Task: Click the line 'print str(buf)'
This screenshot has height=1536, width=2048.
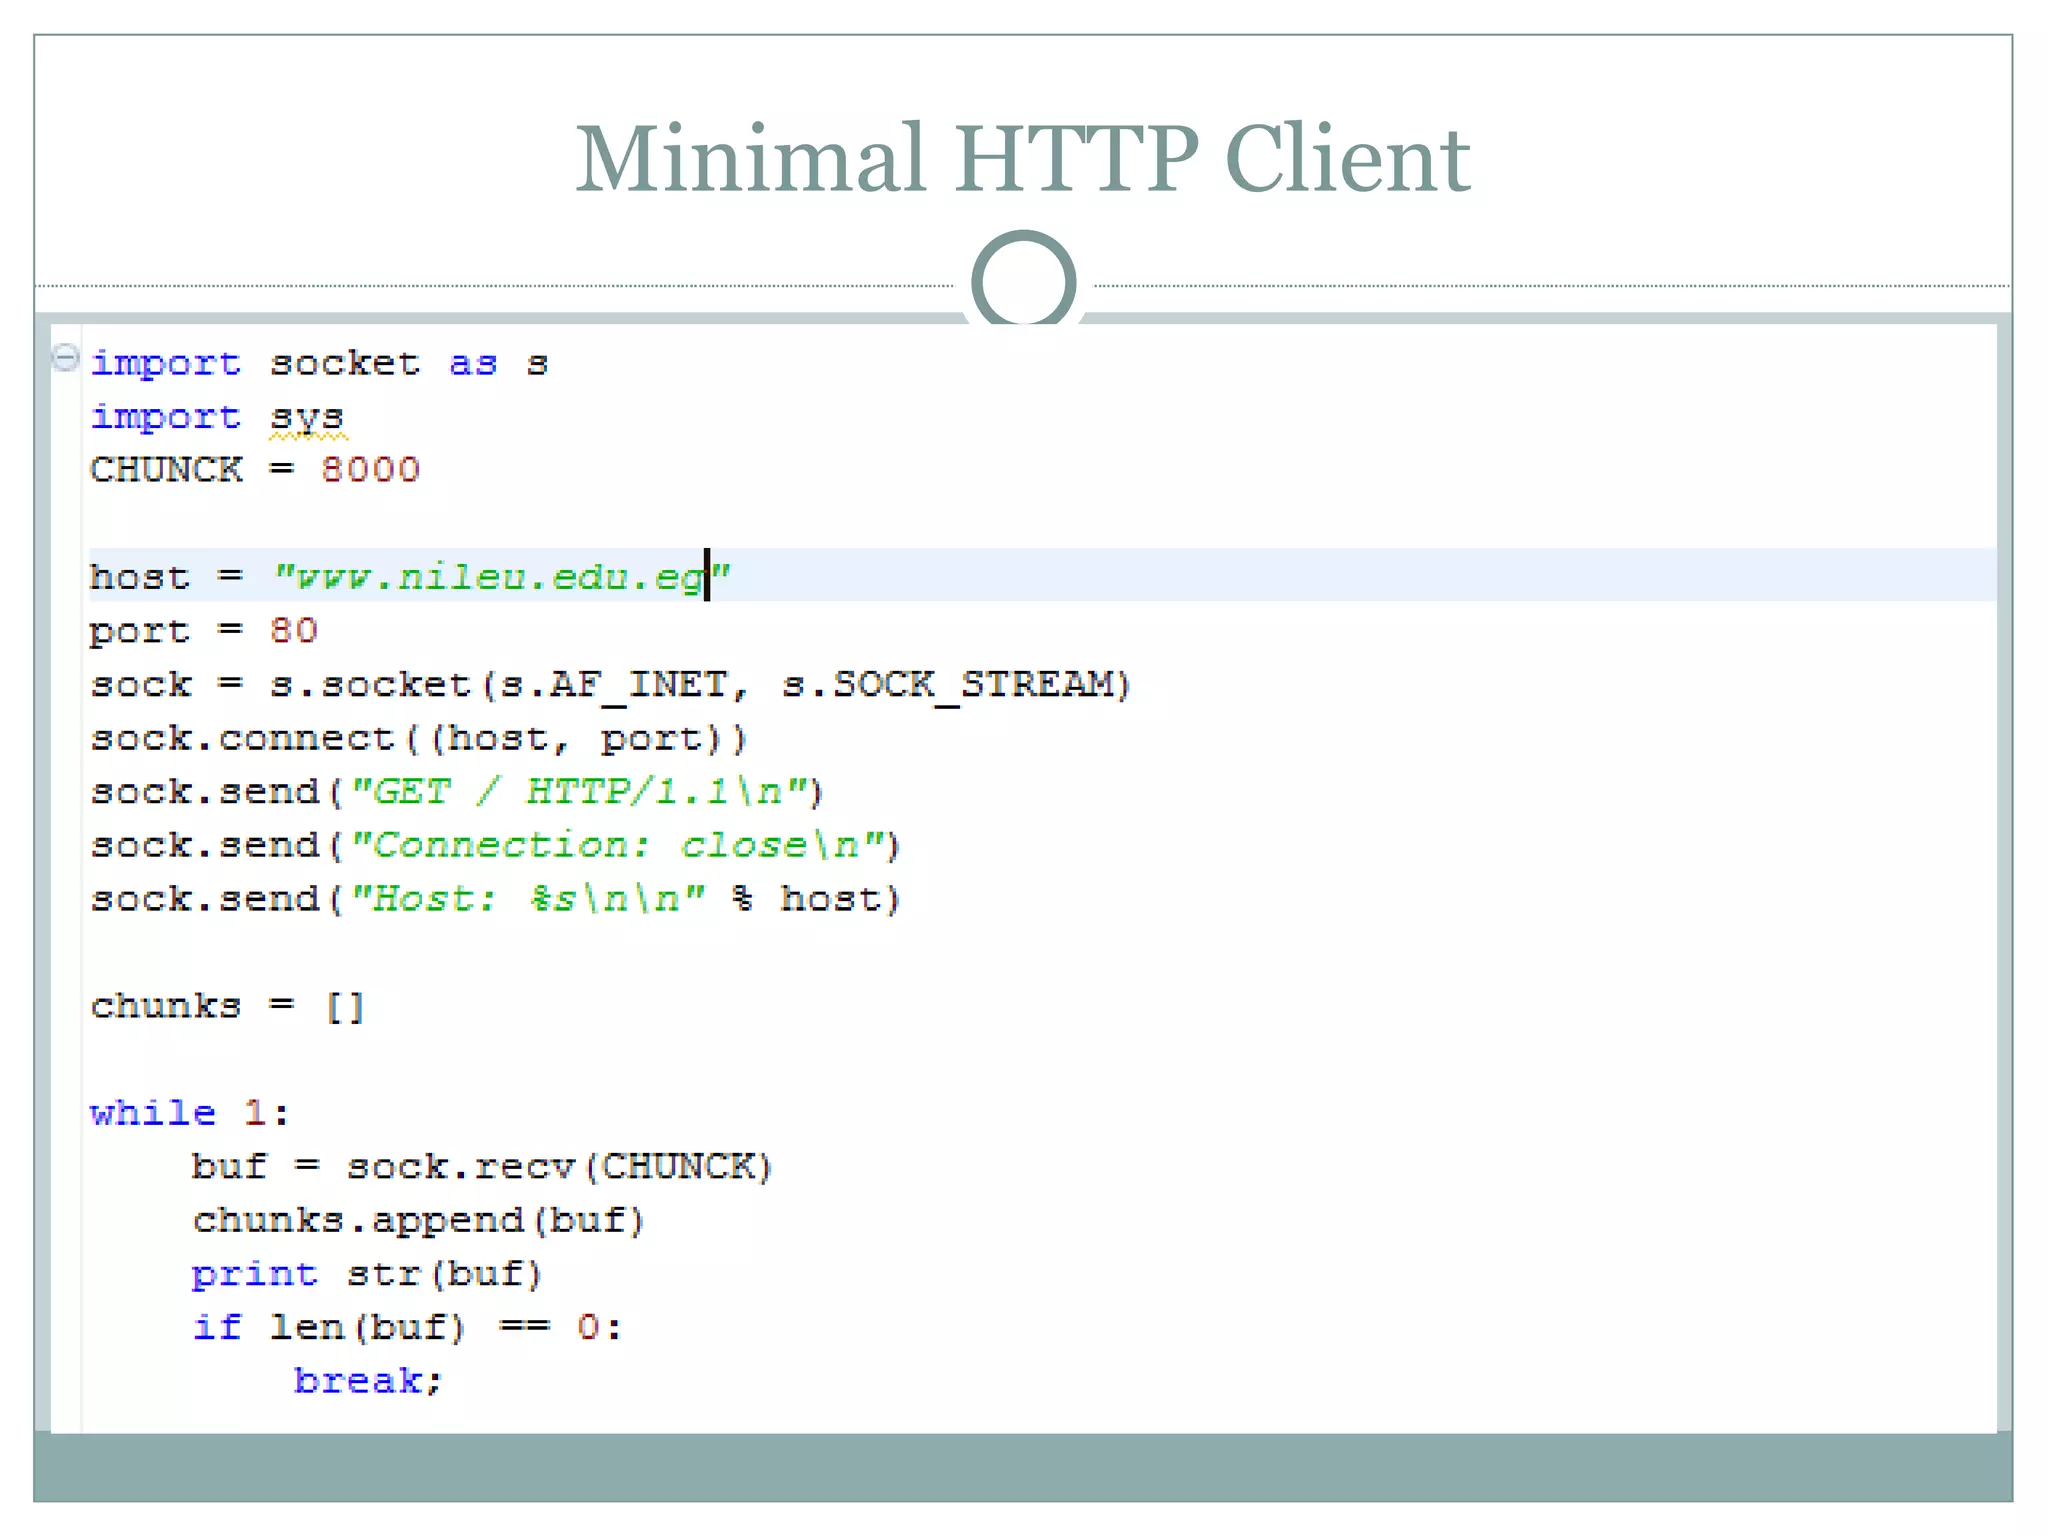Action: click(x=367, y=1274)
